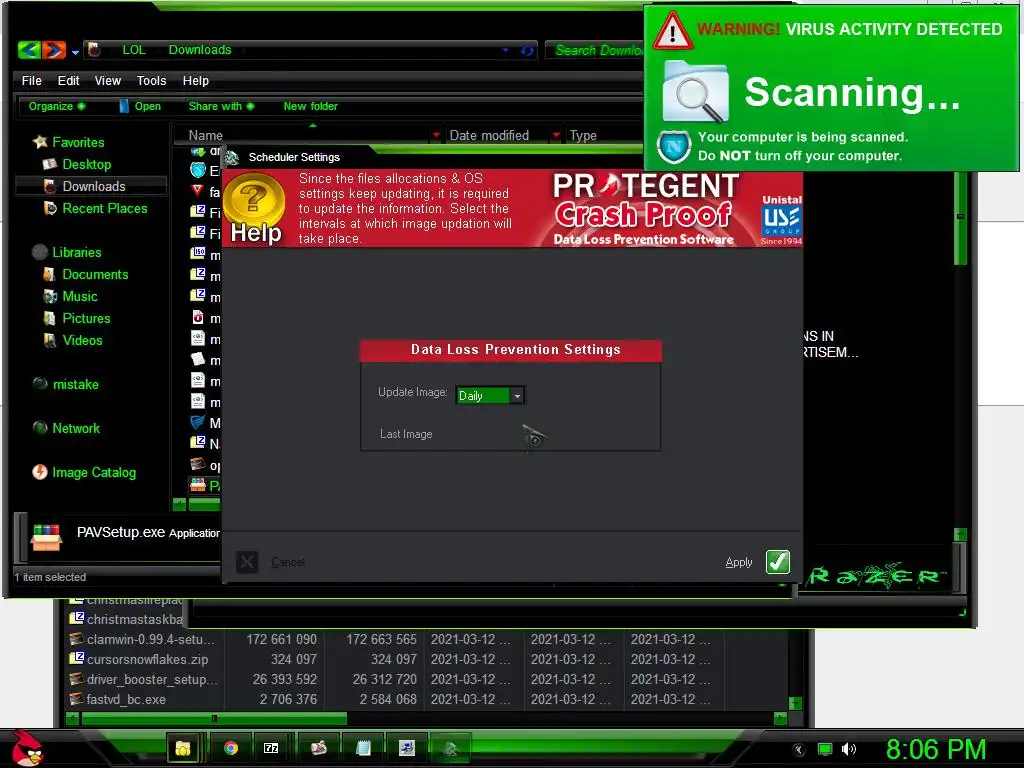This screenshot has height=768, width=1024.
Task: Open the Name column filter arrow
Action: [436, 135]
